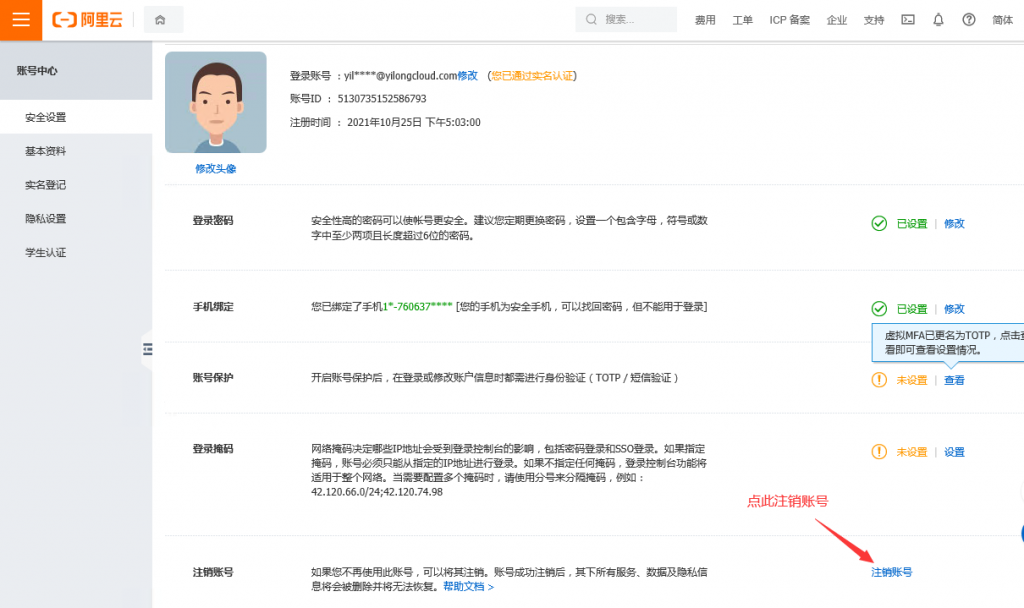Click 查看 for 账号保护
This screenshot has height=608, width=1024.
tap(954, 380)
